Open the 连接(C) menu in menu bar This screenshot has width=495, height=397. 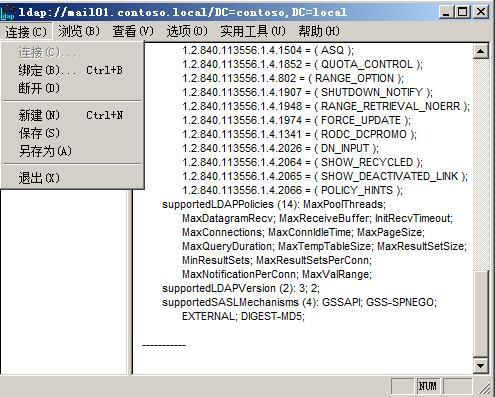[x=26, y=32]
